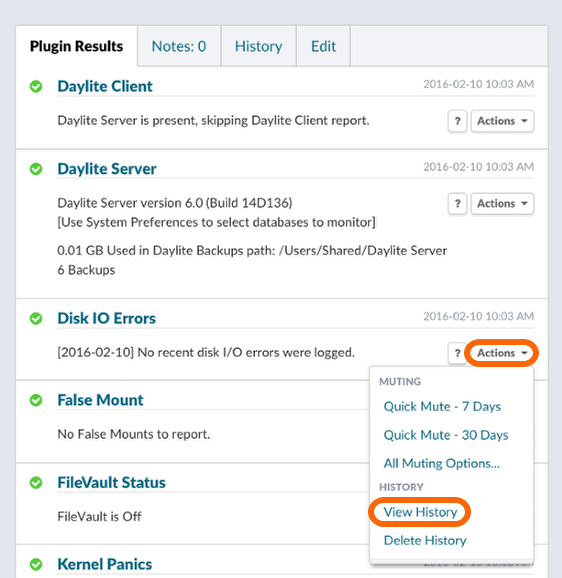Open the False Mount plugin link
The width and height of the screenshot is (562, 578).
[x=100, y=400]
